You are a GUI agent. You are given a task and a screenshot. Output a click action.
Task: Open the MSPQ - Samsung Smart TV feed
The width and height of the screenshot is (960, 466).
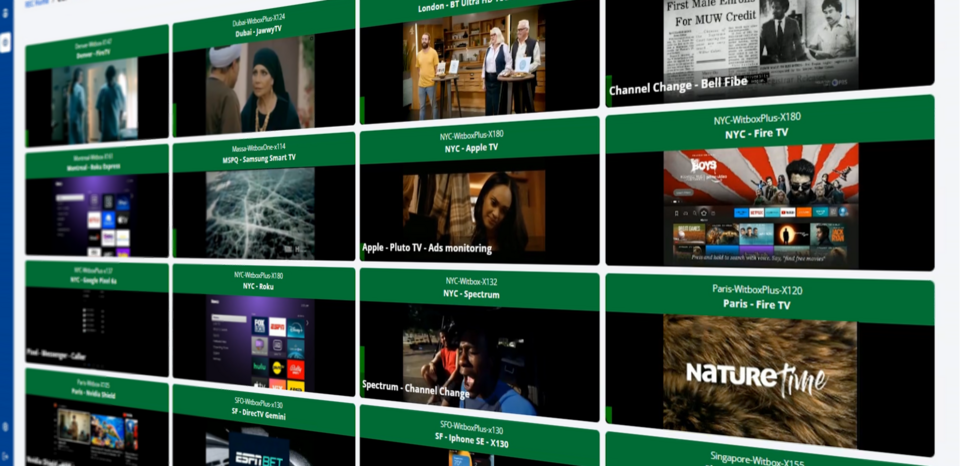tap(260, 212)
